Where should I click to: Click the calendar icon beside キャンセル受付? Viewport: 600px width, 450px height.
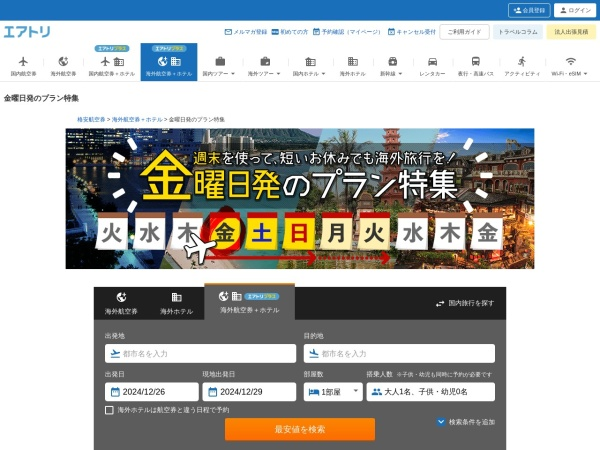click(x=391, y=32)
